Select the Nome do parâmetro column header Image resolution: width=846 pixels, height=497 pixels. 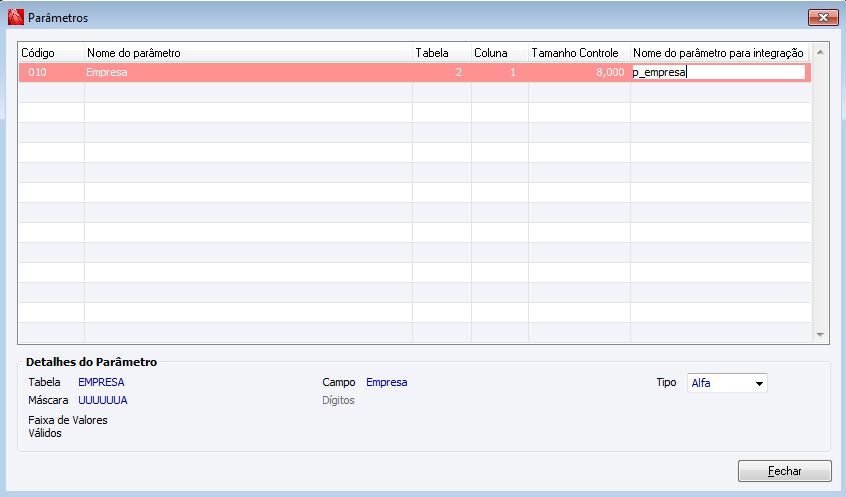(248, 53)
